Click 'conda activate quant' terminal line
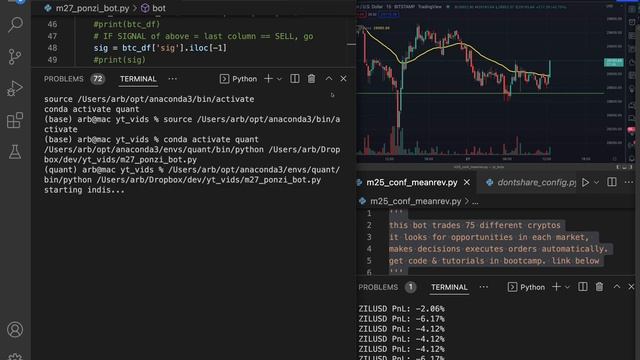Screen dimensions: 640x360 (x=91, y=109)
